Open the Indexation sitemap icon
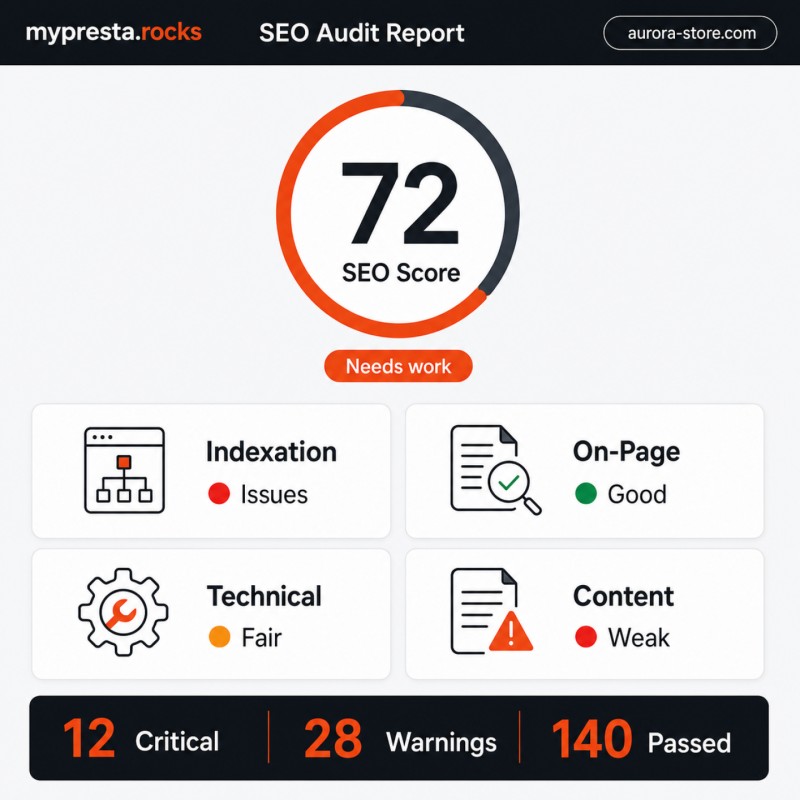Image resolution: width=800 pixels, height=800 pixels. 124,470
